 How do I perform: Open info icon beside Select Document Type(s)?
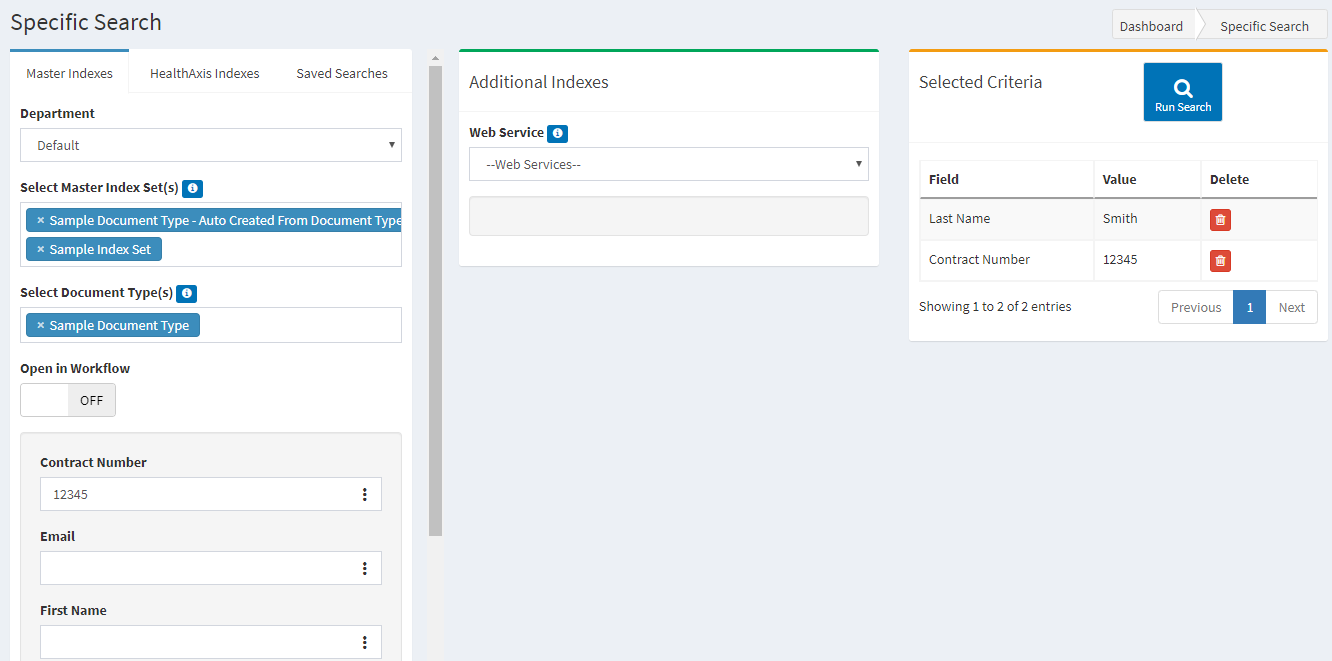(x=187, y=294)
